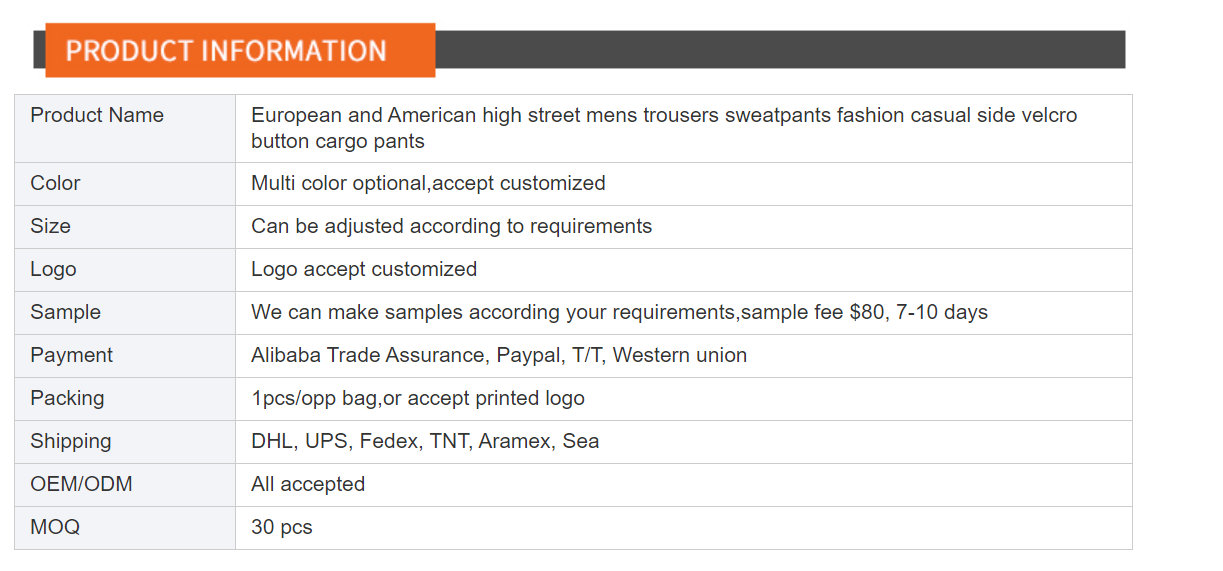Image resolution: width=1223 pixels, height=571 pixels.
Task: Click the product name description text
Action: click(x=664, y=128)
